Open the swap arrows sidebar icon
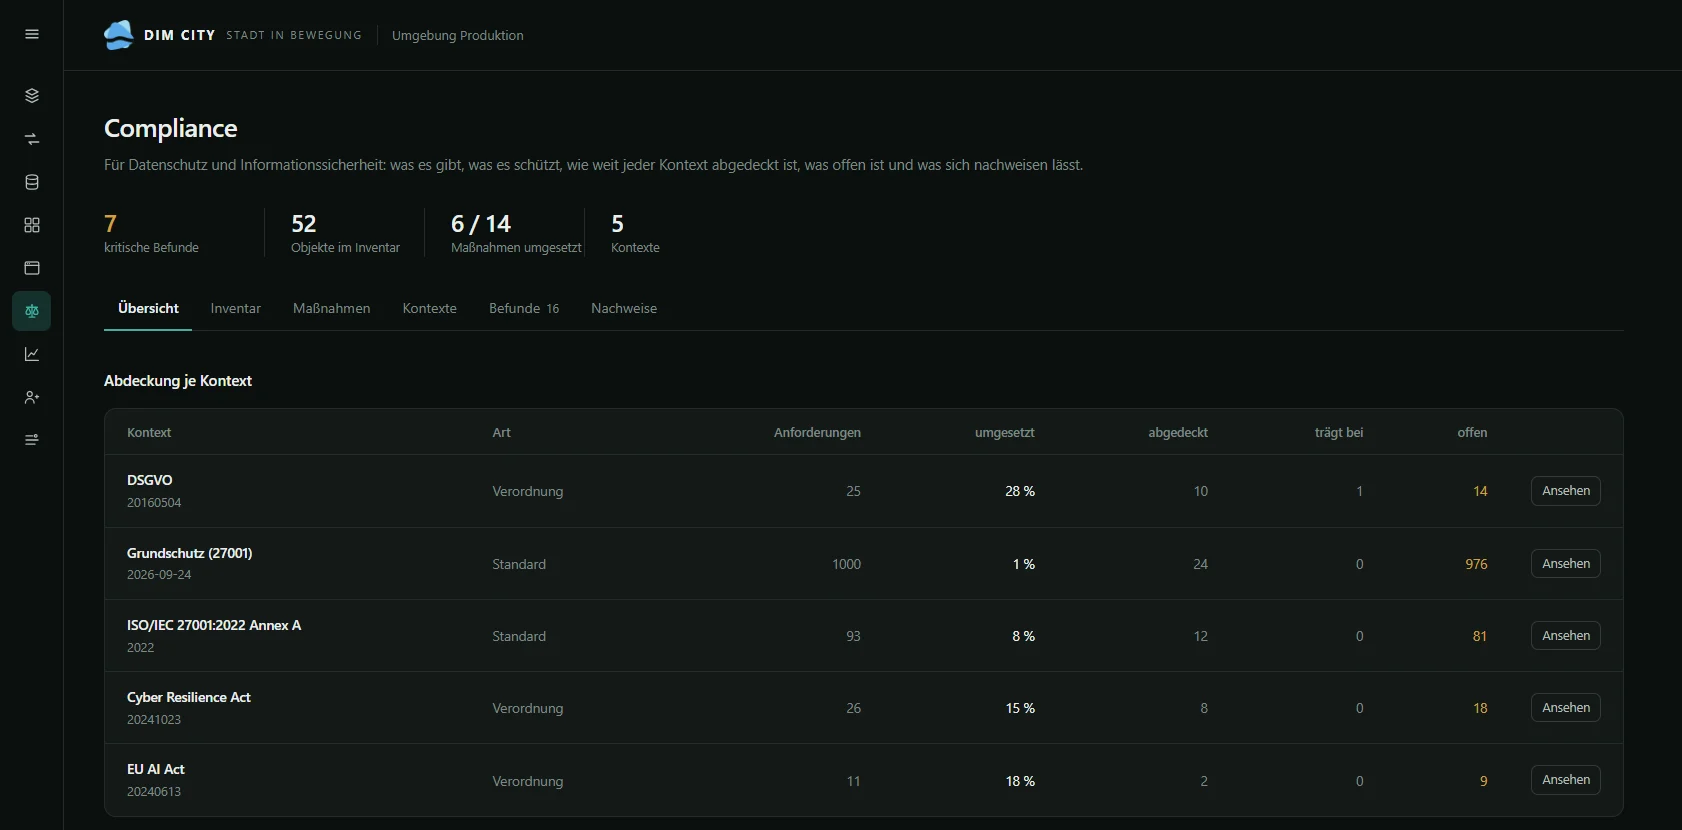The image size is (1682, 830). coord(32,139)
